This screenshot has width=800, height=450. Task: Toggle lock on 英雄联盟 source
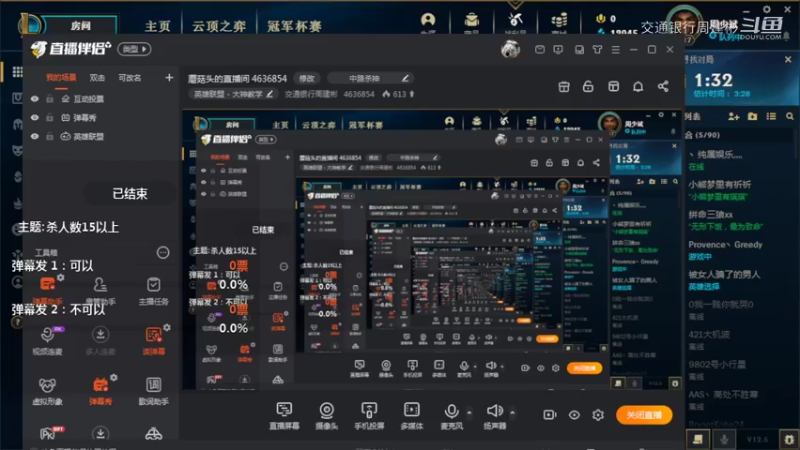tap(49, 136)
